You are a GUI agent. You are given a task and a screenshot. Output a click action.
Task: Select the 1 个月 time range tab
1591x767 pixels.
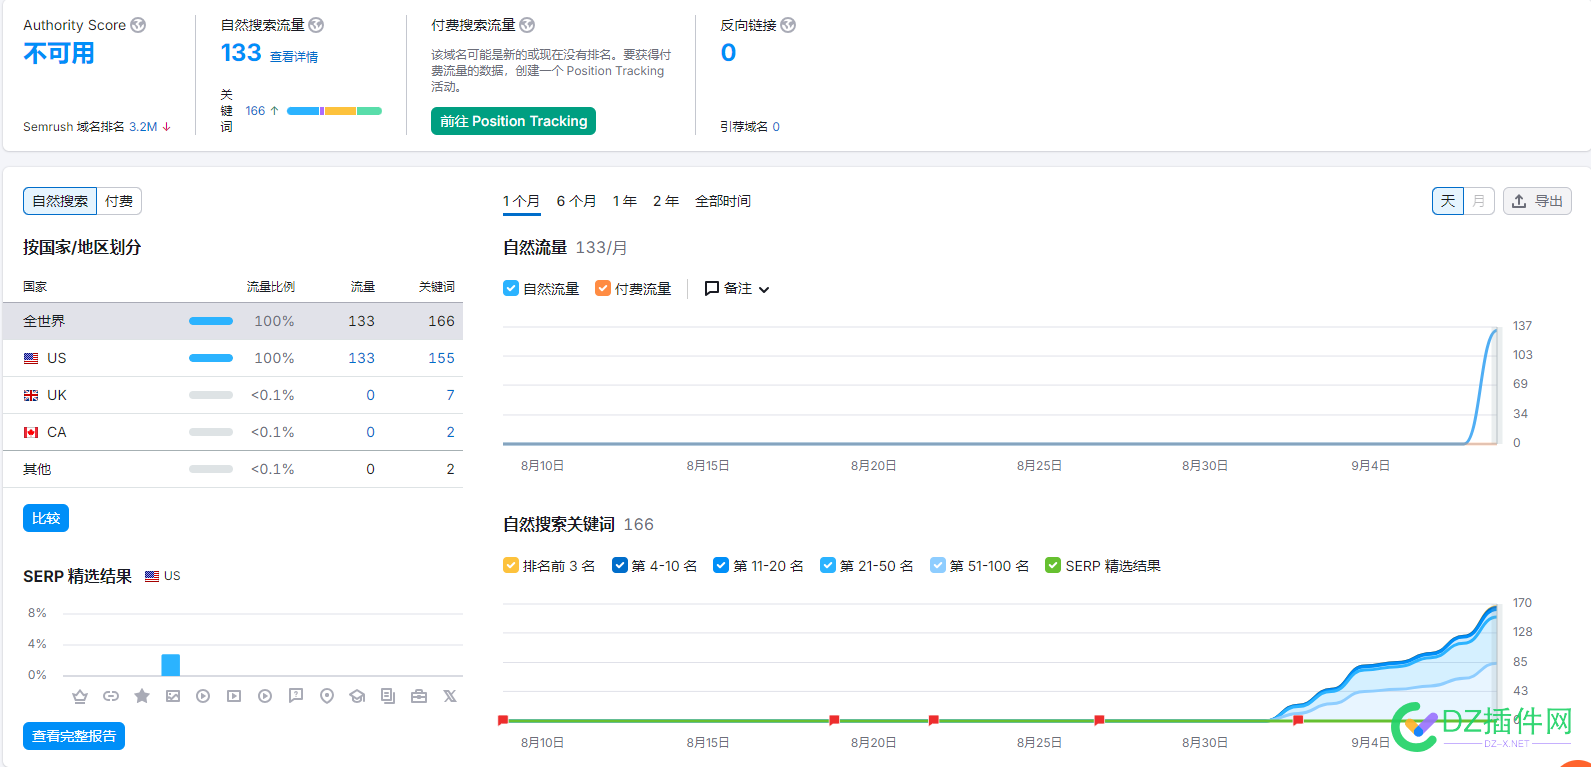(521, 201)
